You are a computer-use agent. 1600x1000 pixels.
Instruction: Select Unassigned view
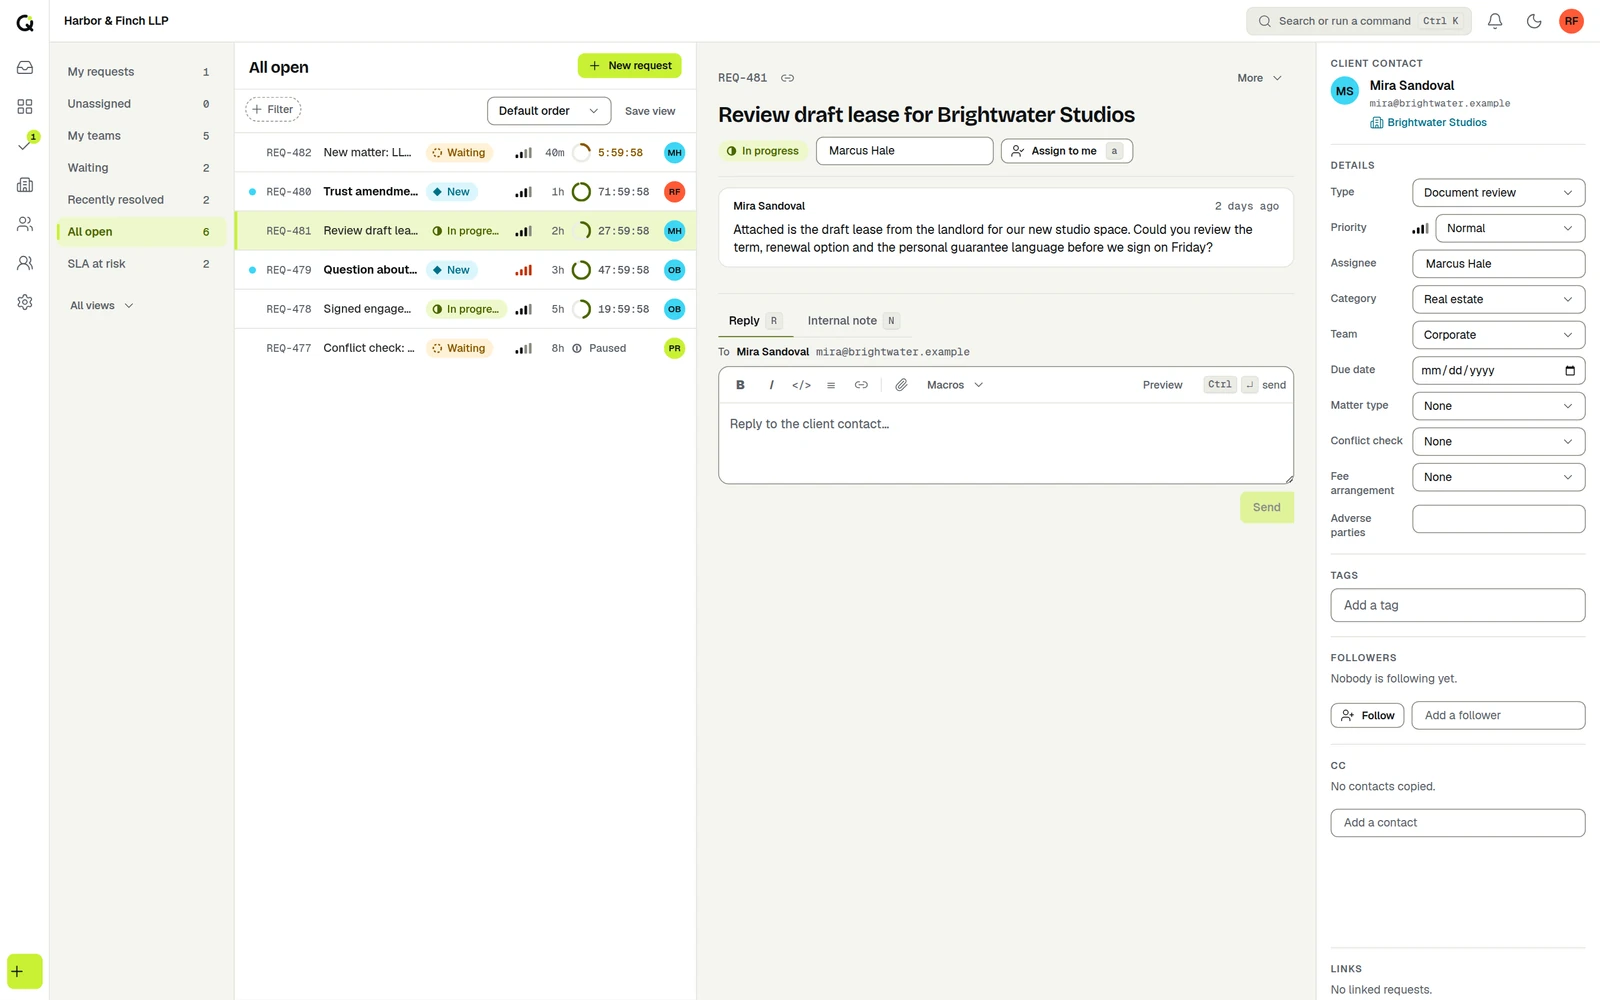click(x=139, y=104)
